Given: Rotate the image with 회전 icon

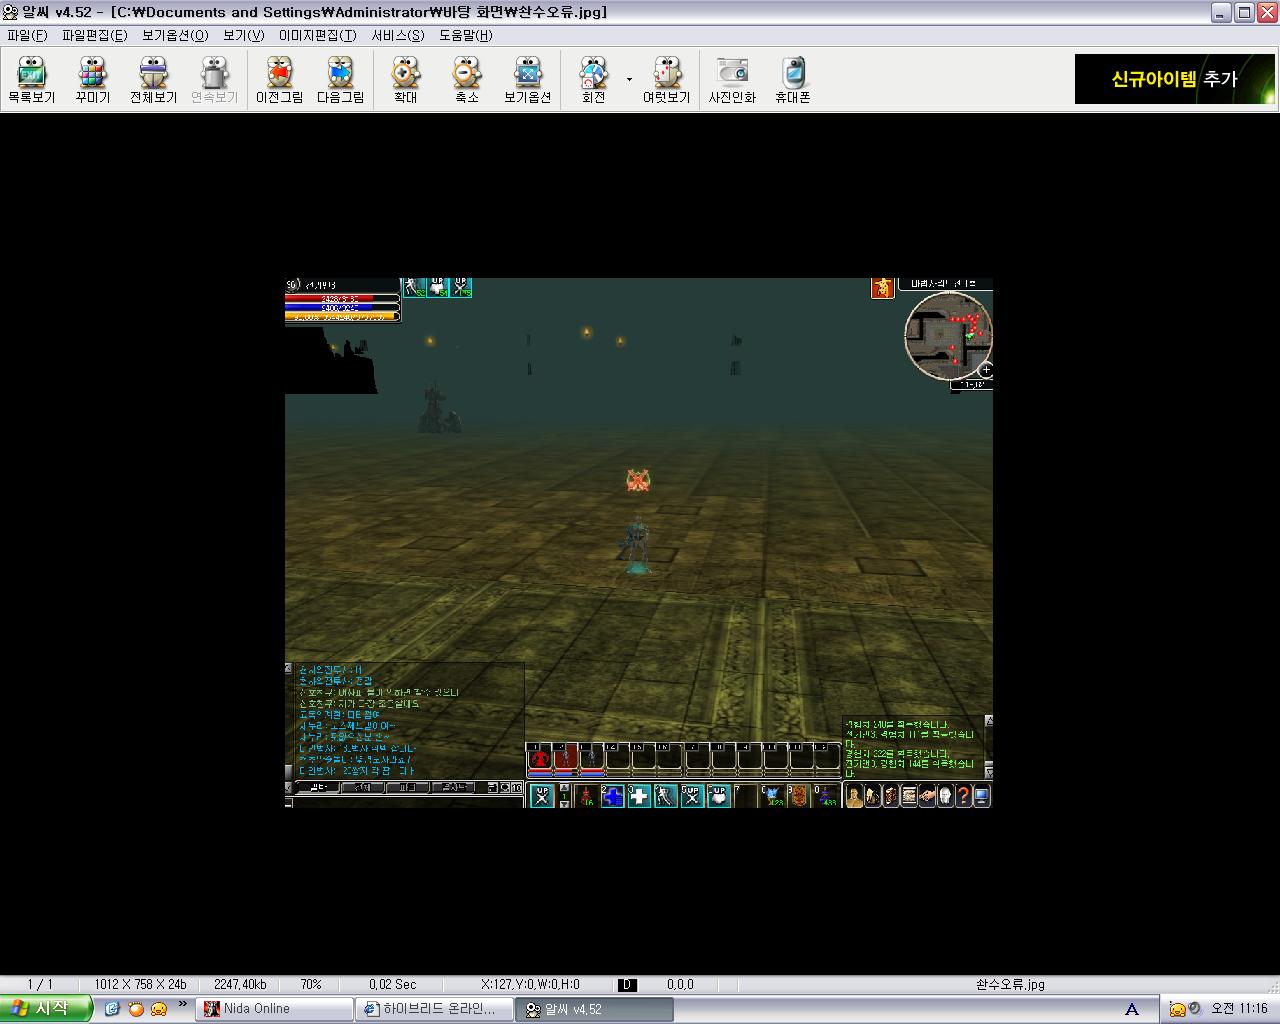Looking at the screenshot, I should tap(593, 80).
